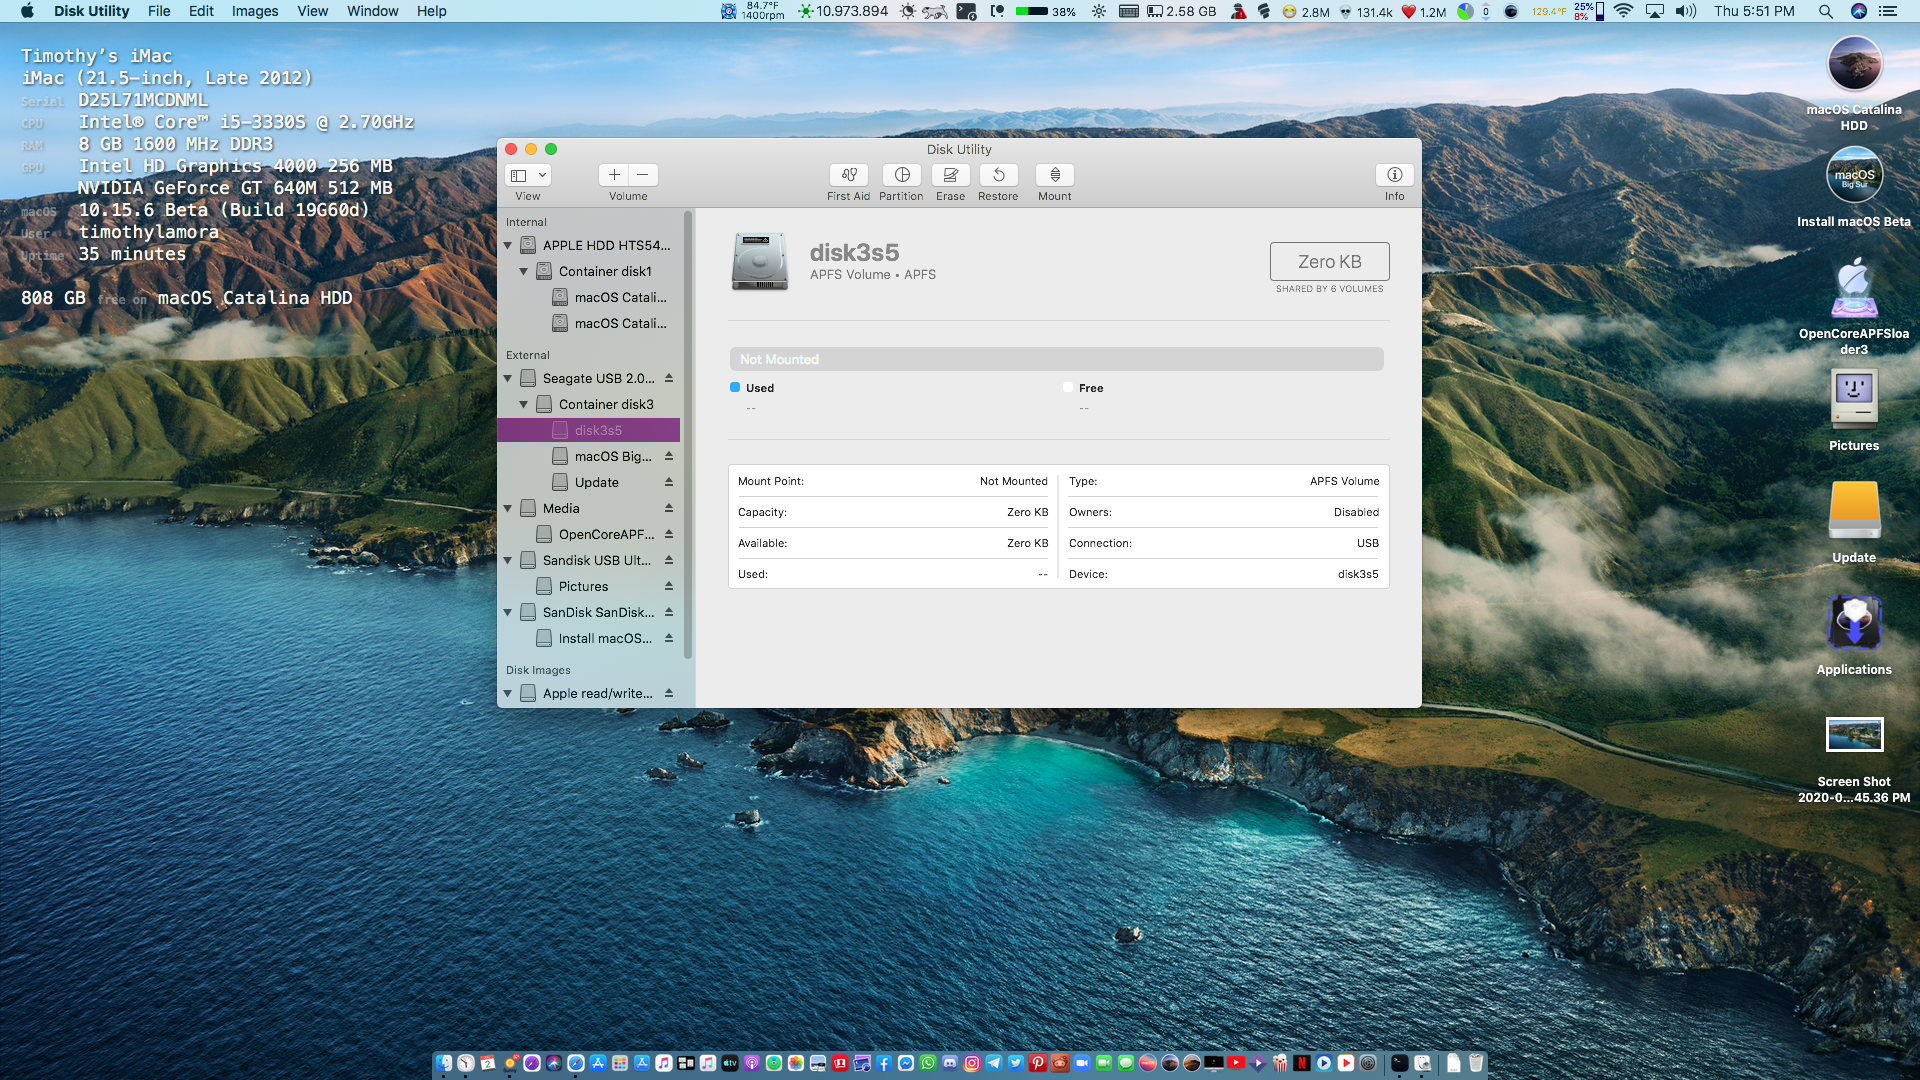Screen dimensions: 1920x1080
Task: Click the Restore toolbar icon
Action: point(998,175)
